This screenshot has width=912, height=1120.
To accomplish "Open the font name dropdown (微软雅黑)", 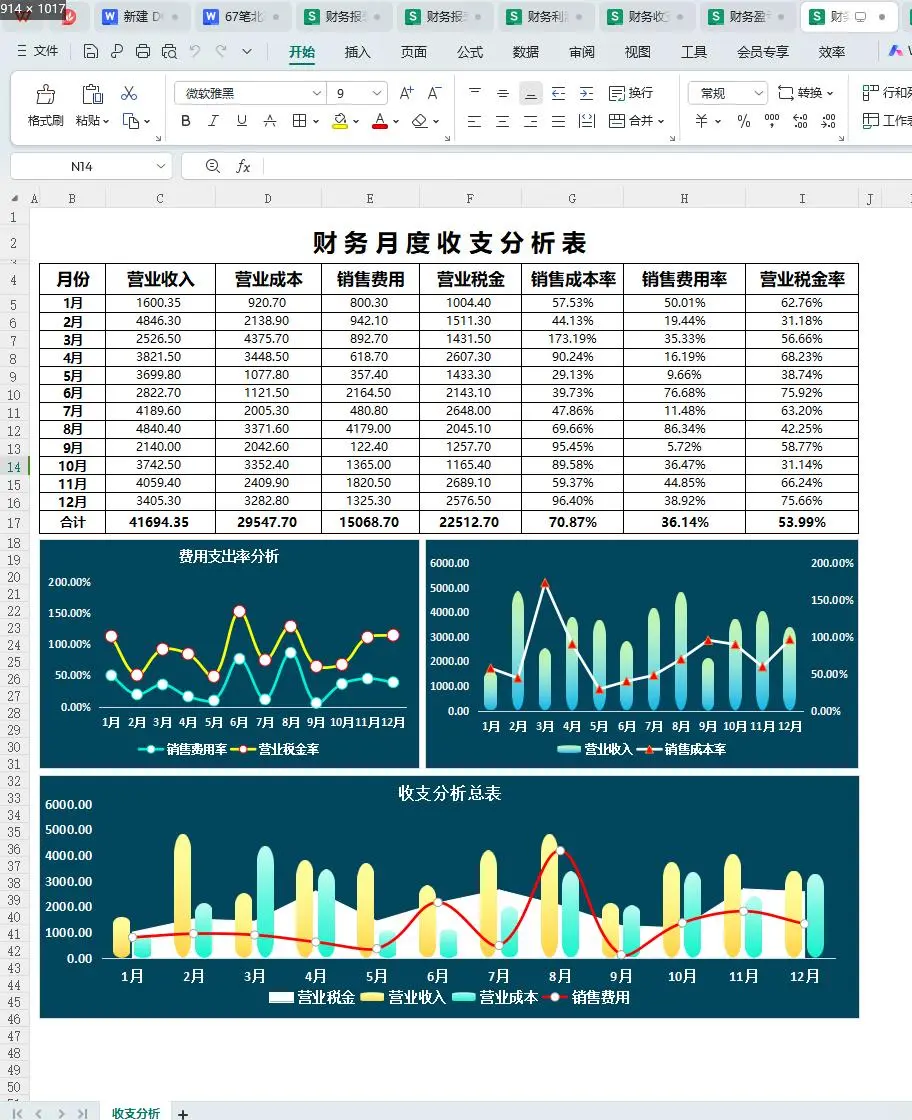I will (316, 94).
